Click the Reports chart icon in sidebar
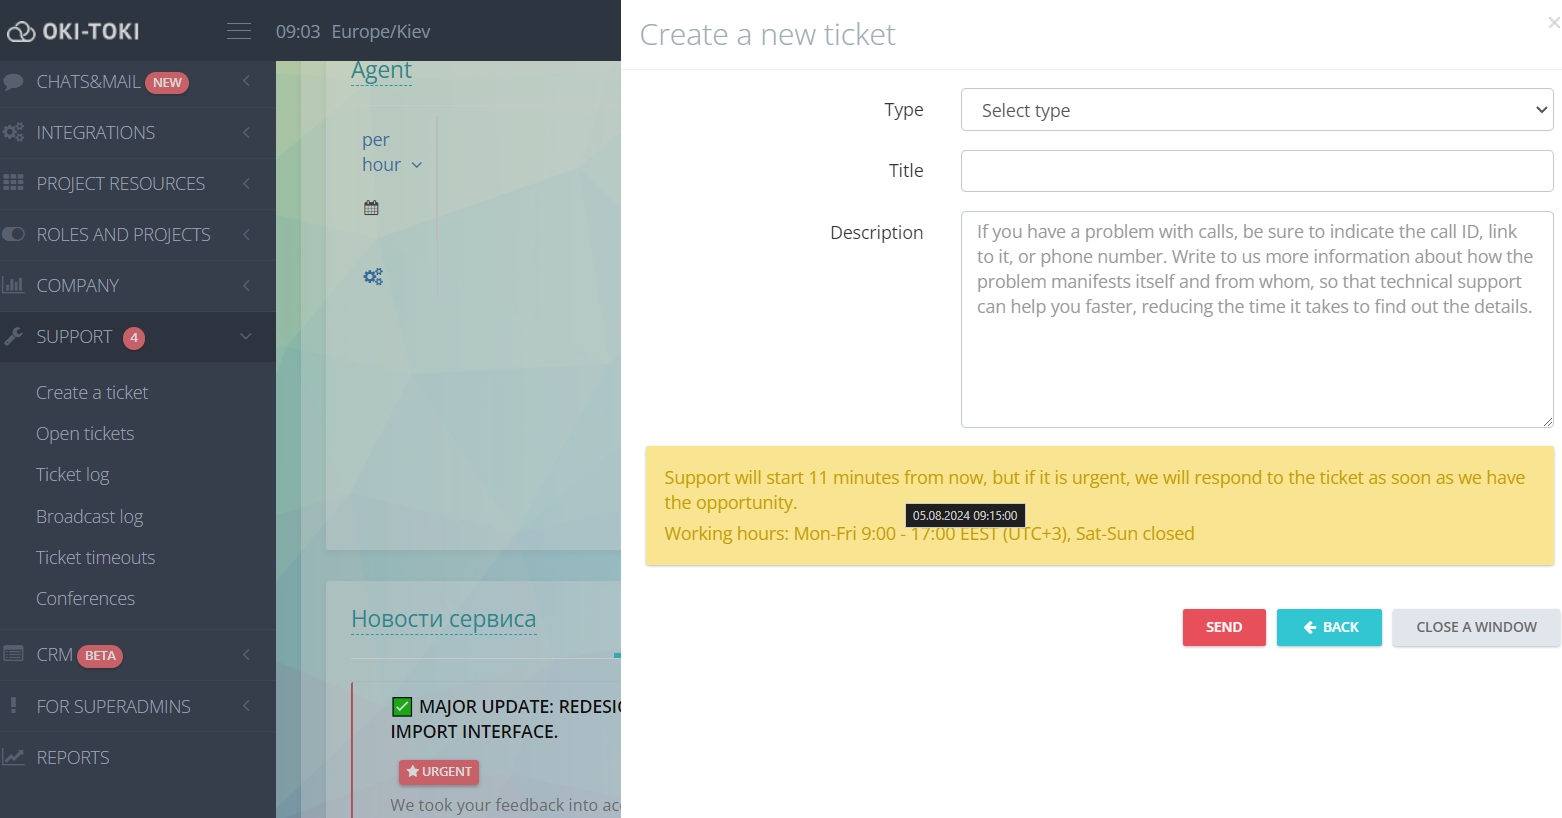The image size is (1562, 818). pos(13,757)
